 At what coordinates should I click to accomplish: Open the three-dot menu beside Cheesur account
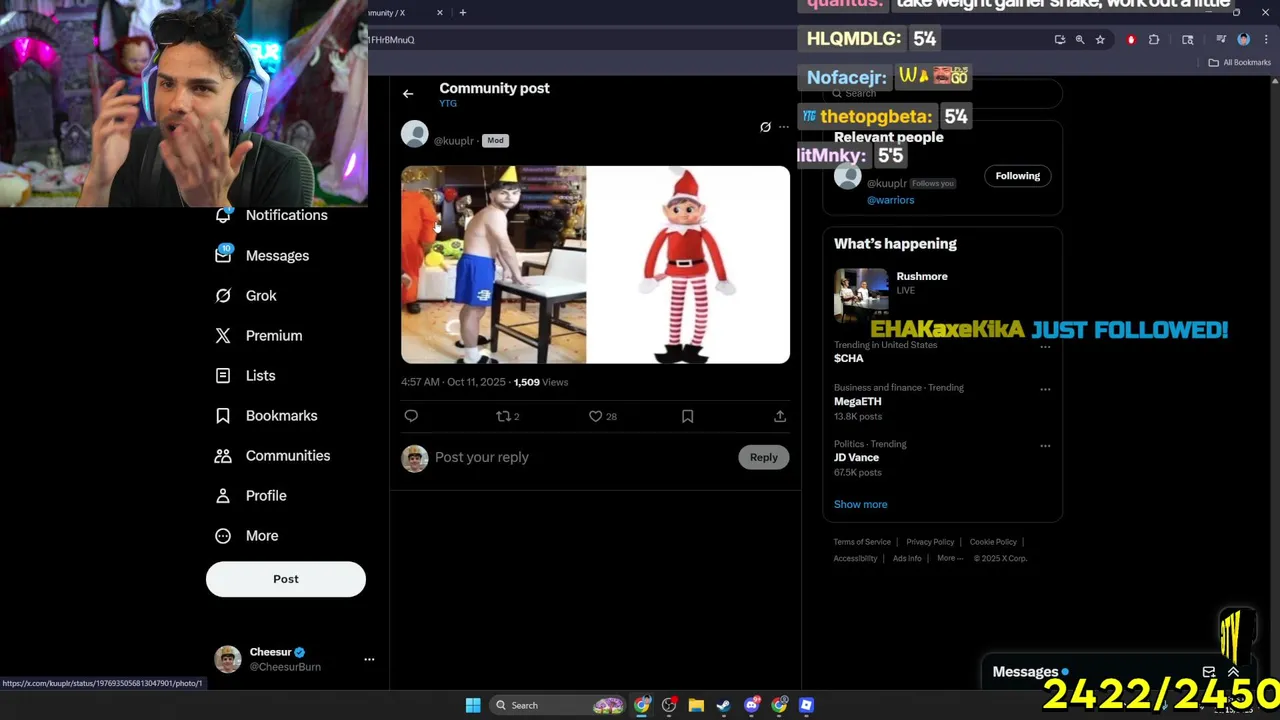[369, 659]
